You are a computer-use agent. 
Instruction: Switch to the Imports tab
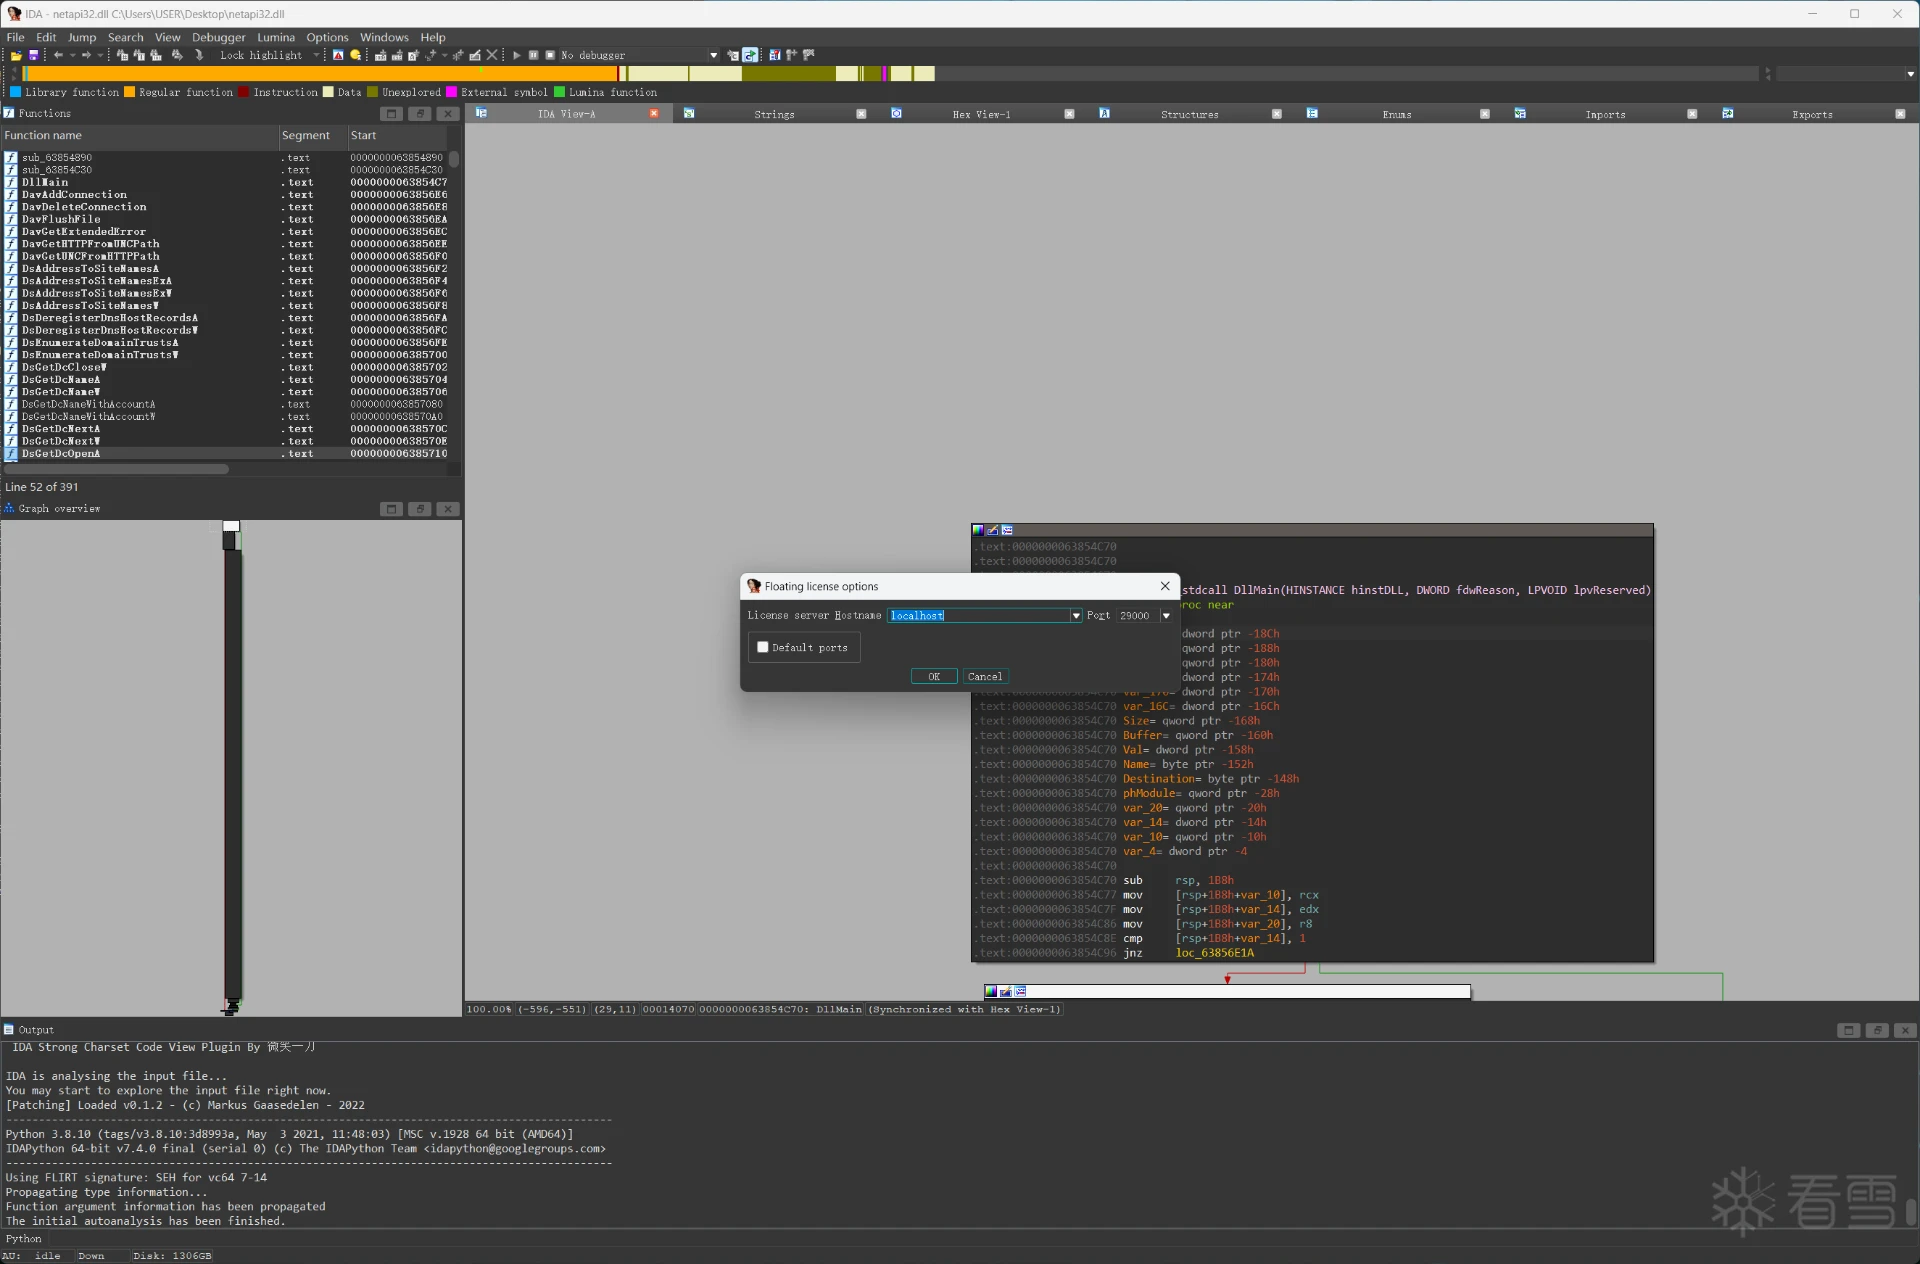1605,114
